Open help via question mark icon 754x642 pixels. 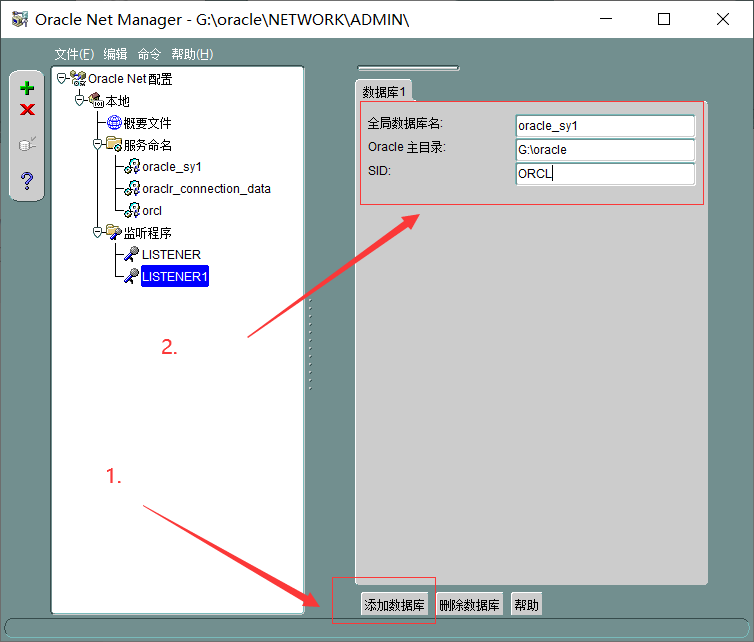27,180
